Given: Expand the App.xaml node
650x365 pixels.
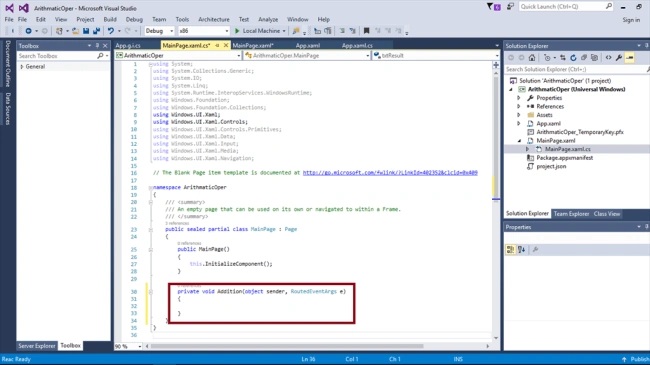Looking at the screenshot, I should (519, 124).
